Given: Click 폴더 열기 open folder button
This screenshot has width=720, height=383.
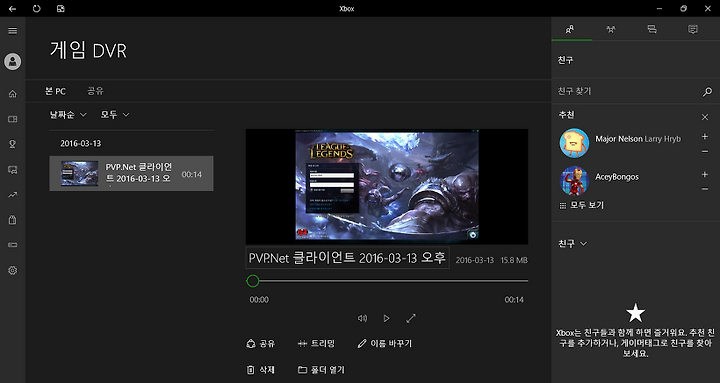Looking at the screenshot, I should (x=321, y=370).
